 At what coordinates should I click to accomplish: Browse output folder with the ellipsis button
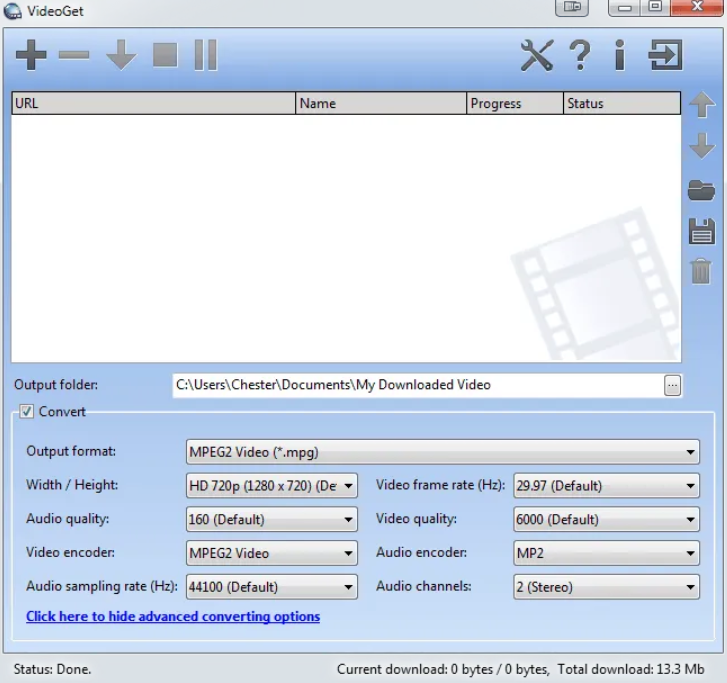(x=672, y=385)
